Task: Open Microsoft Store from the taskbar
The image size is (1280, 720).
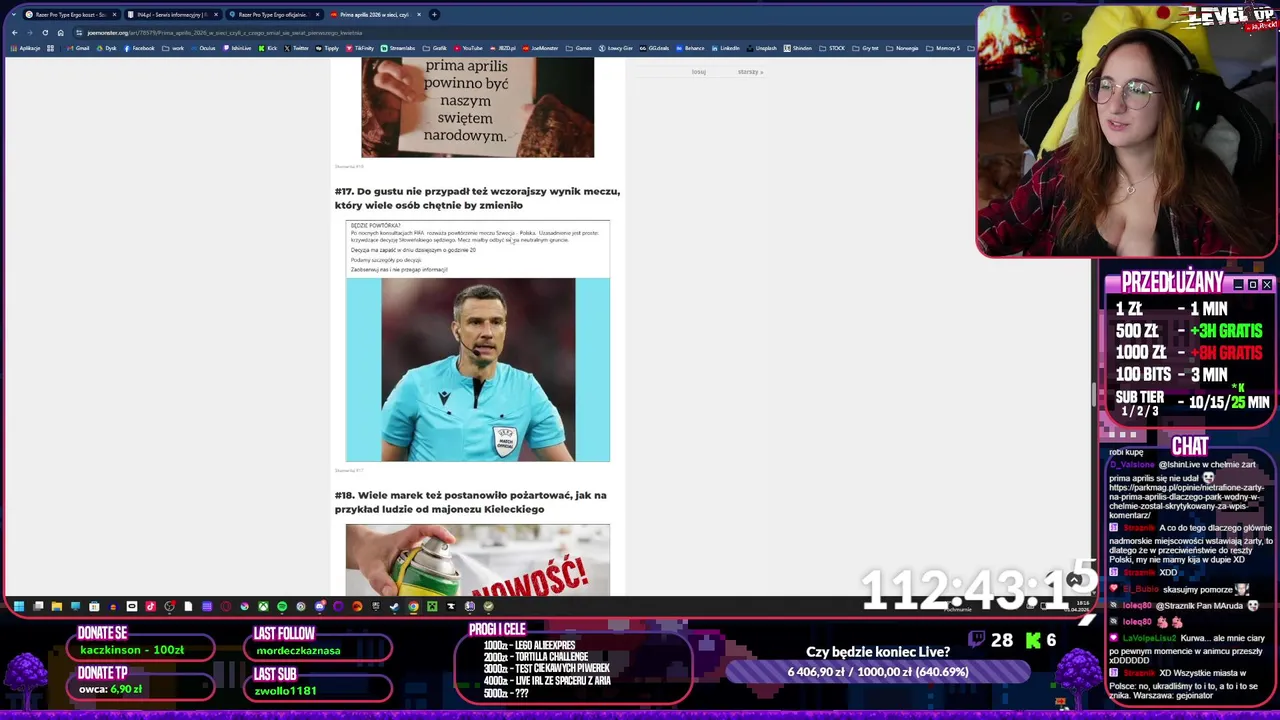Action: (94, 606)
